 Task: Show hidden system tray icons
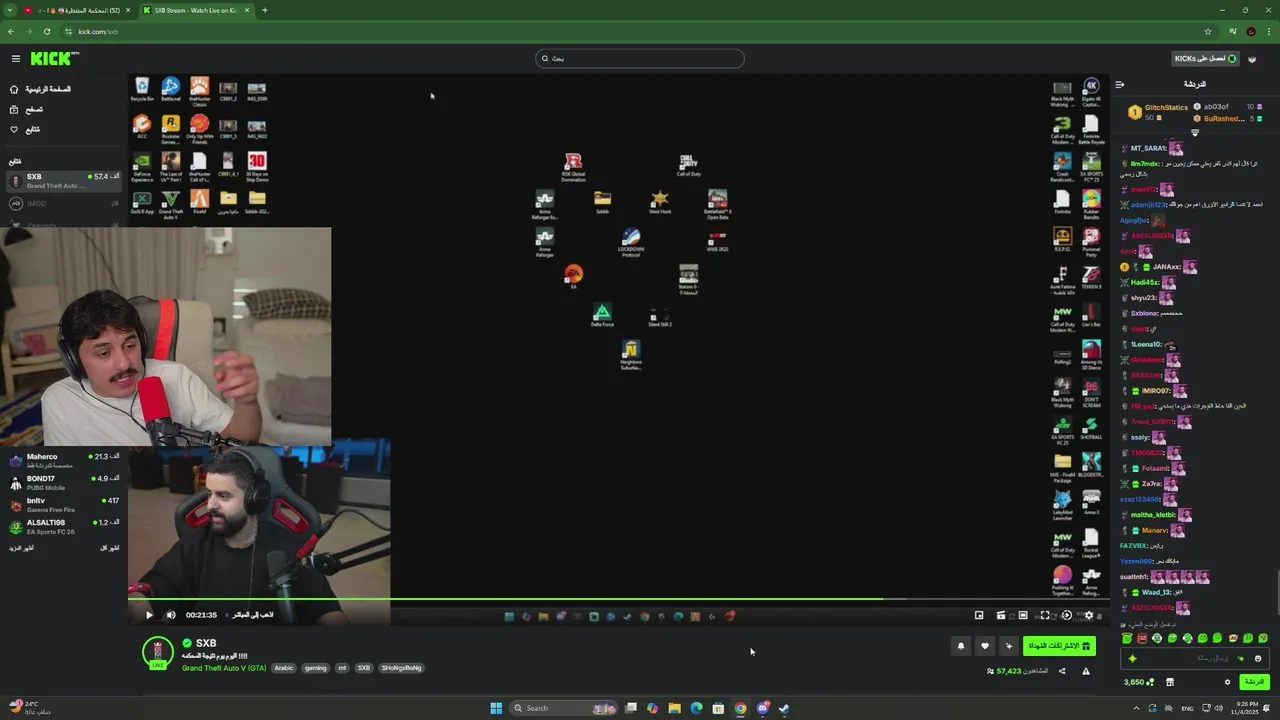[1136, 708]
